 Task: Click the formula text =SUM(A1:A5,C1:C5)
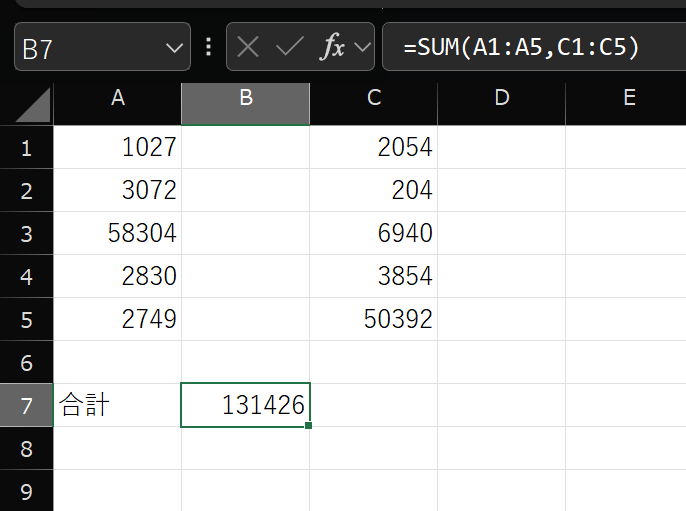coord(520,47)
